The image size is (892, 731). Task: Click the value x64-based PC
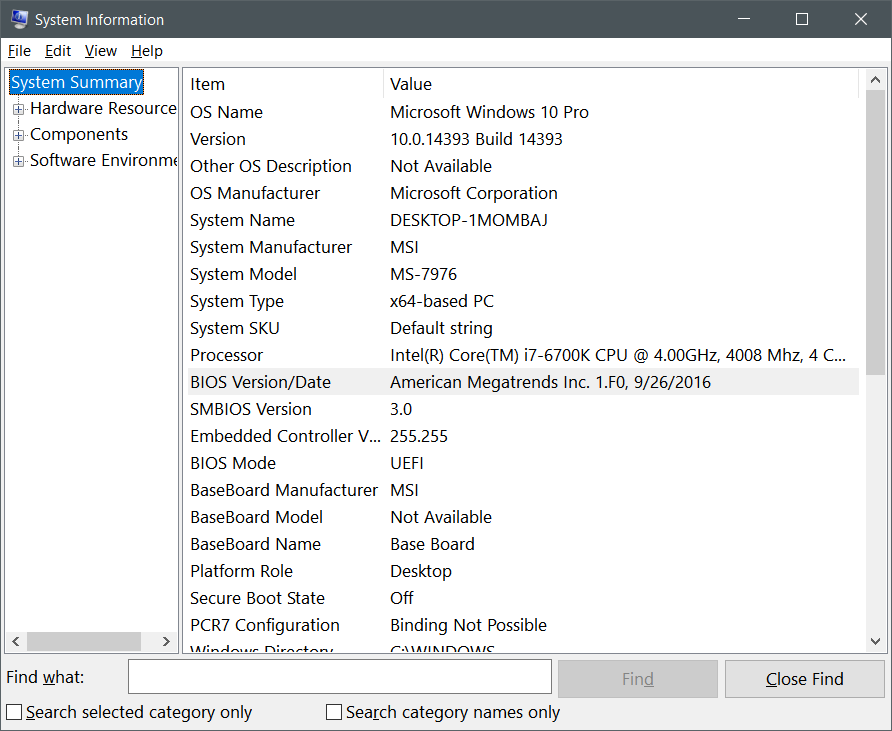[x=442, y=301]
